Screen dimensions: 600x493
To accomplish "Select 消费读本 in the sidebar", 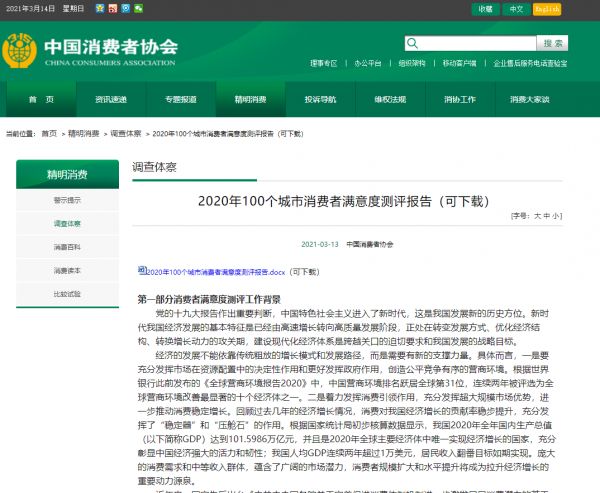I will [67, 271].
